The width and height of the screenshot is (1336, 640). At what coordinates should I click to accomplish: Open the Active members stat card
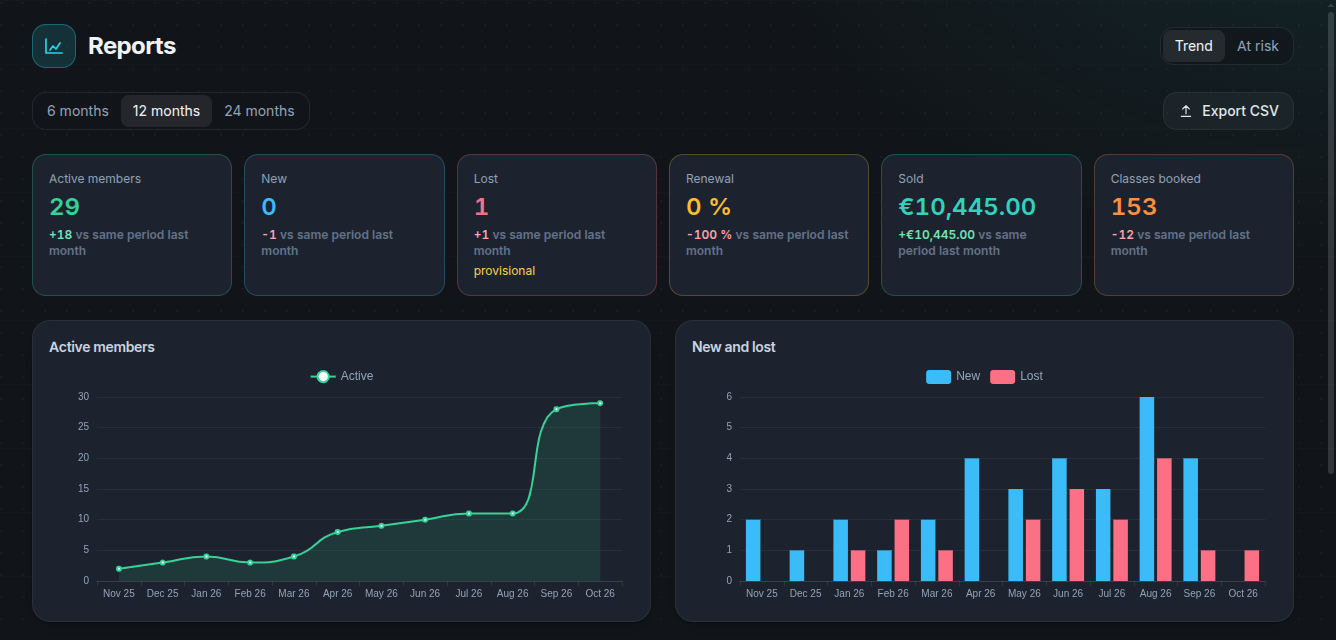click(x=132, y=225)
